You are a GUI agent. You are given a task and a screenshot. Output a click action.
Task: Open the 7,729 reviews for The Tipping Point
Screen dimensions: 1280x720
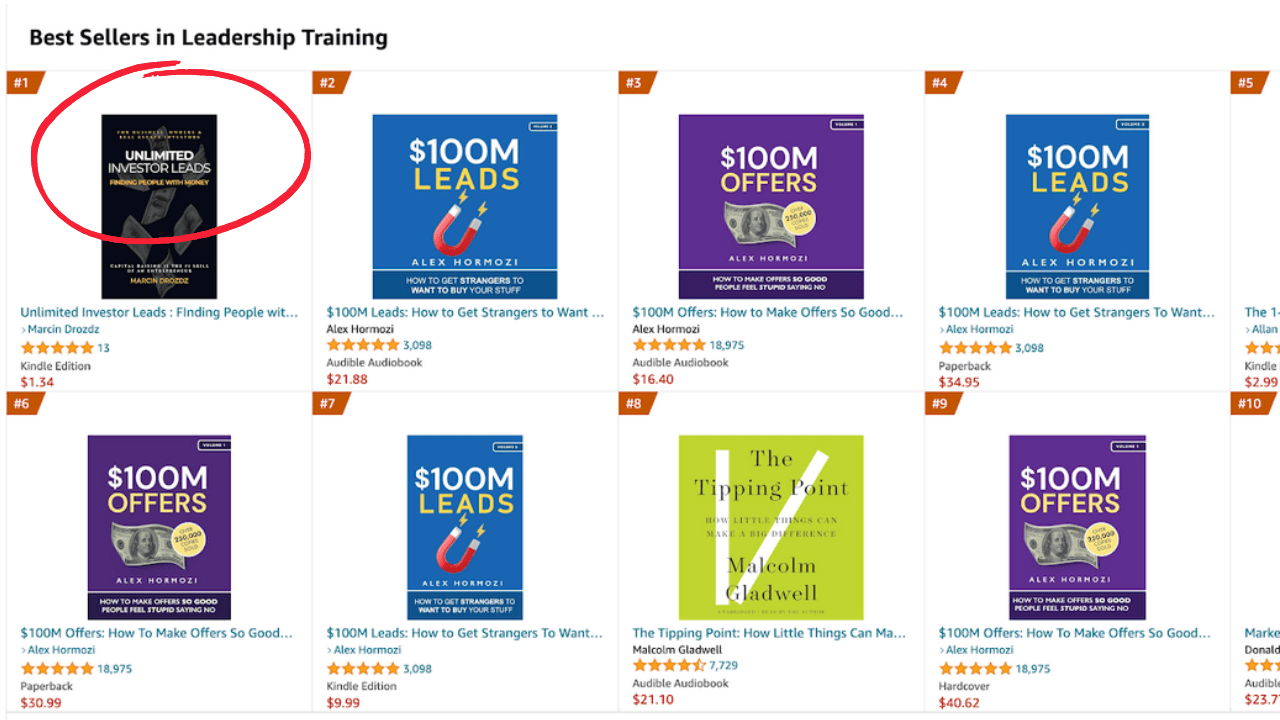(x=723, y=666)
